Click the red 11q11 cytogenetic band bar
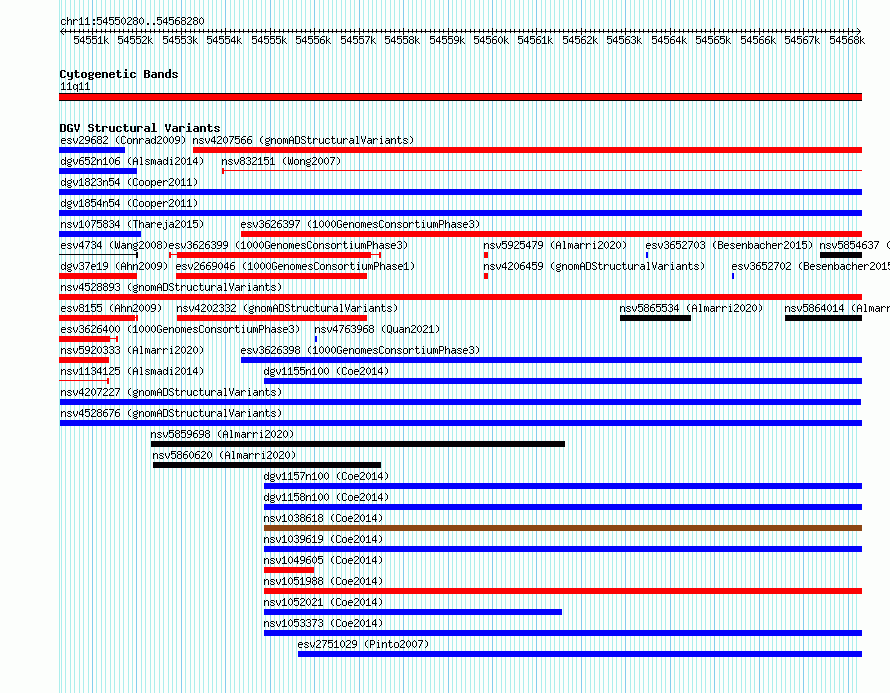This screenshot has height=693, width=890. (460, 97)
